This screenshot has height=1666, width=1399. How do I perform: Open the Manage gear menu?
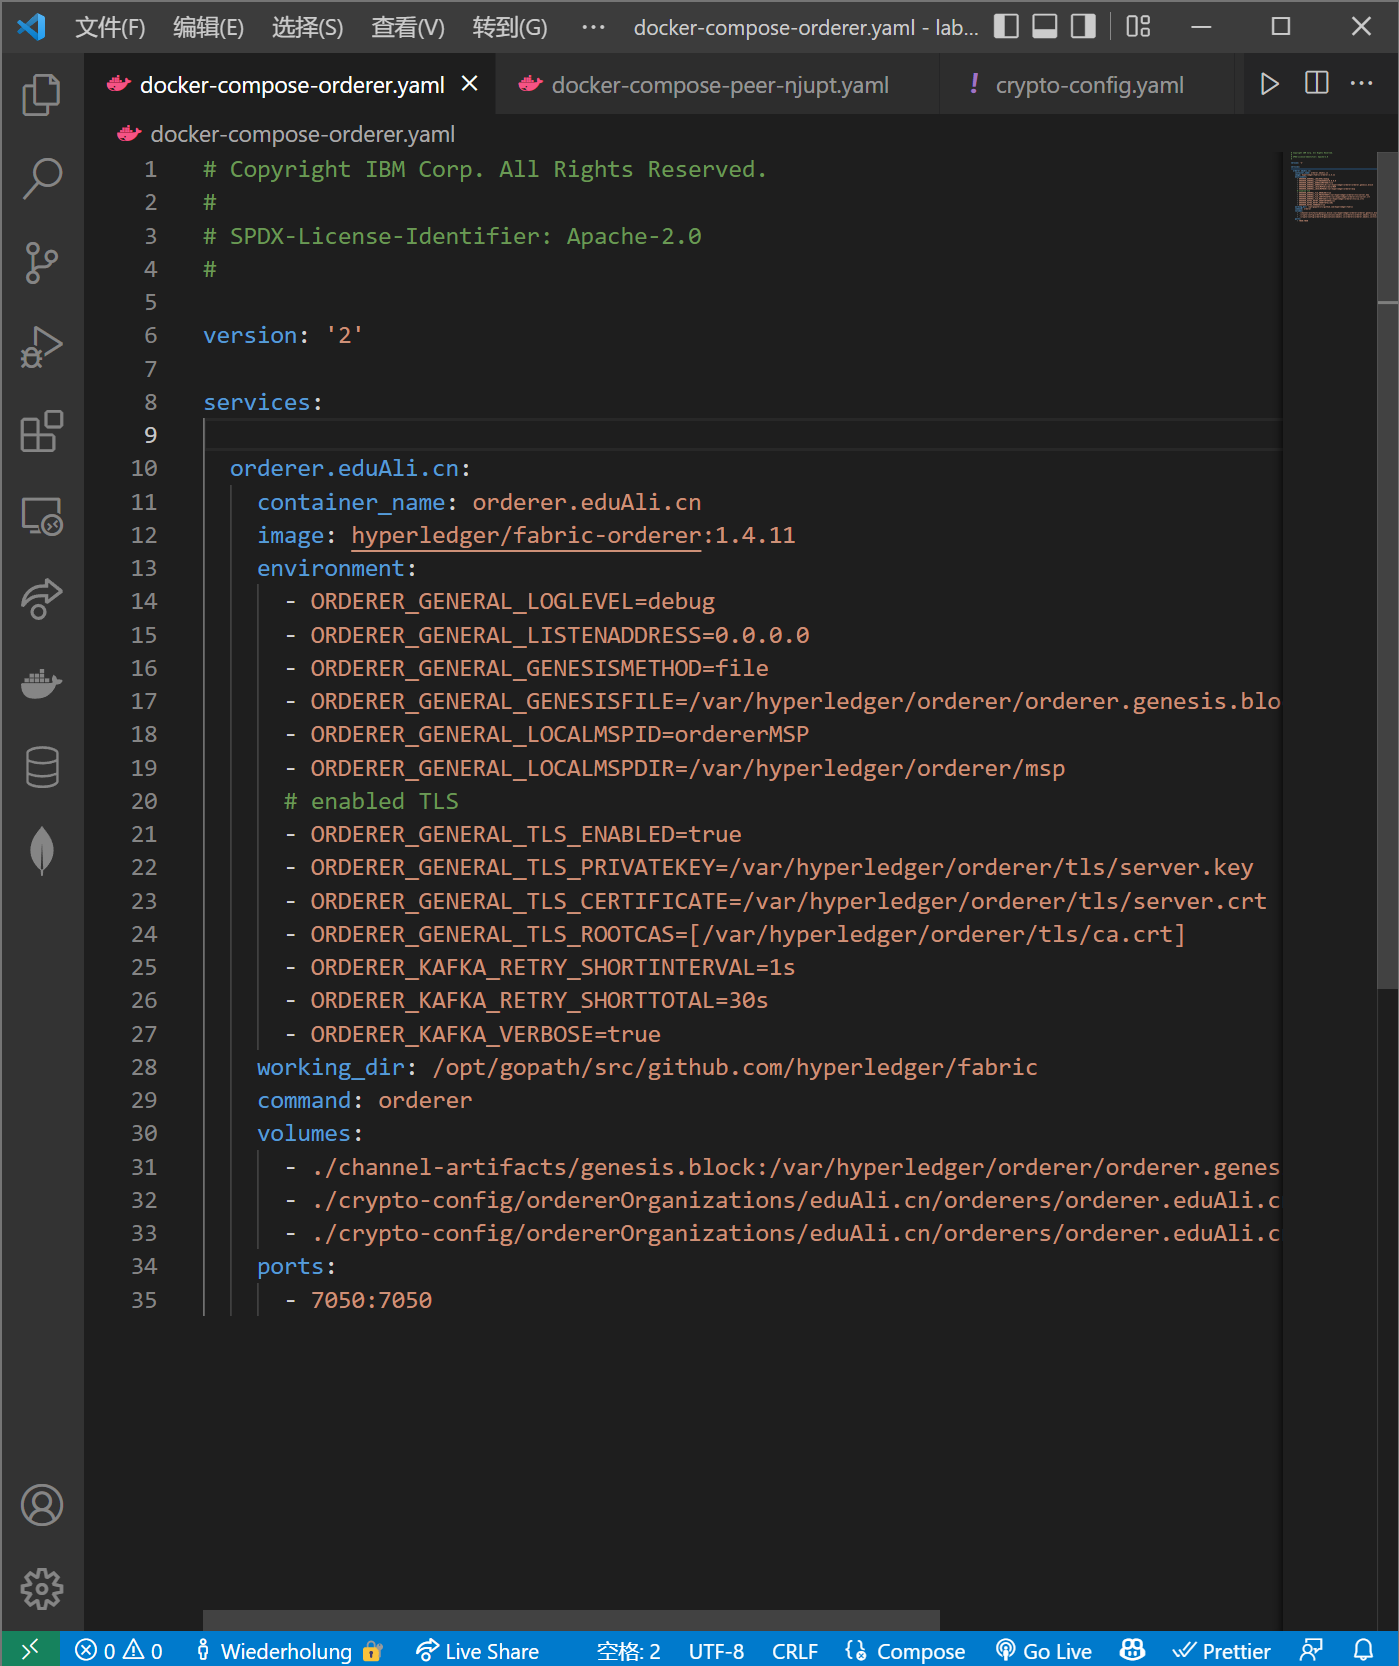[x=41, y=1589]
